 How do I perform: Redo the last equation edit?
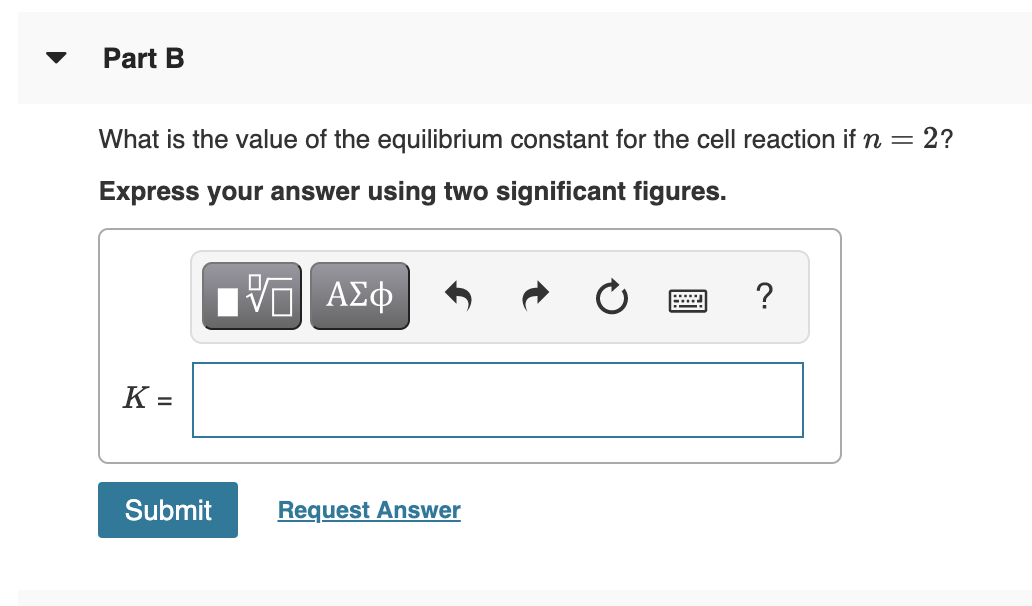tap(534, 296)
